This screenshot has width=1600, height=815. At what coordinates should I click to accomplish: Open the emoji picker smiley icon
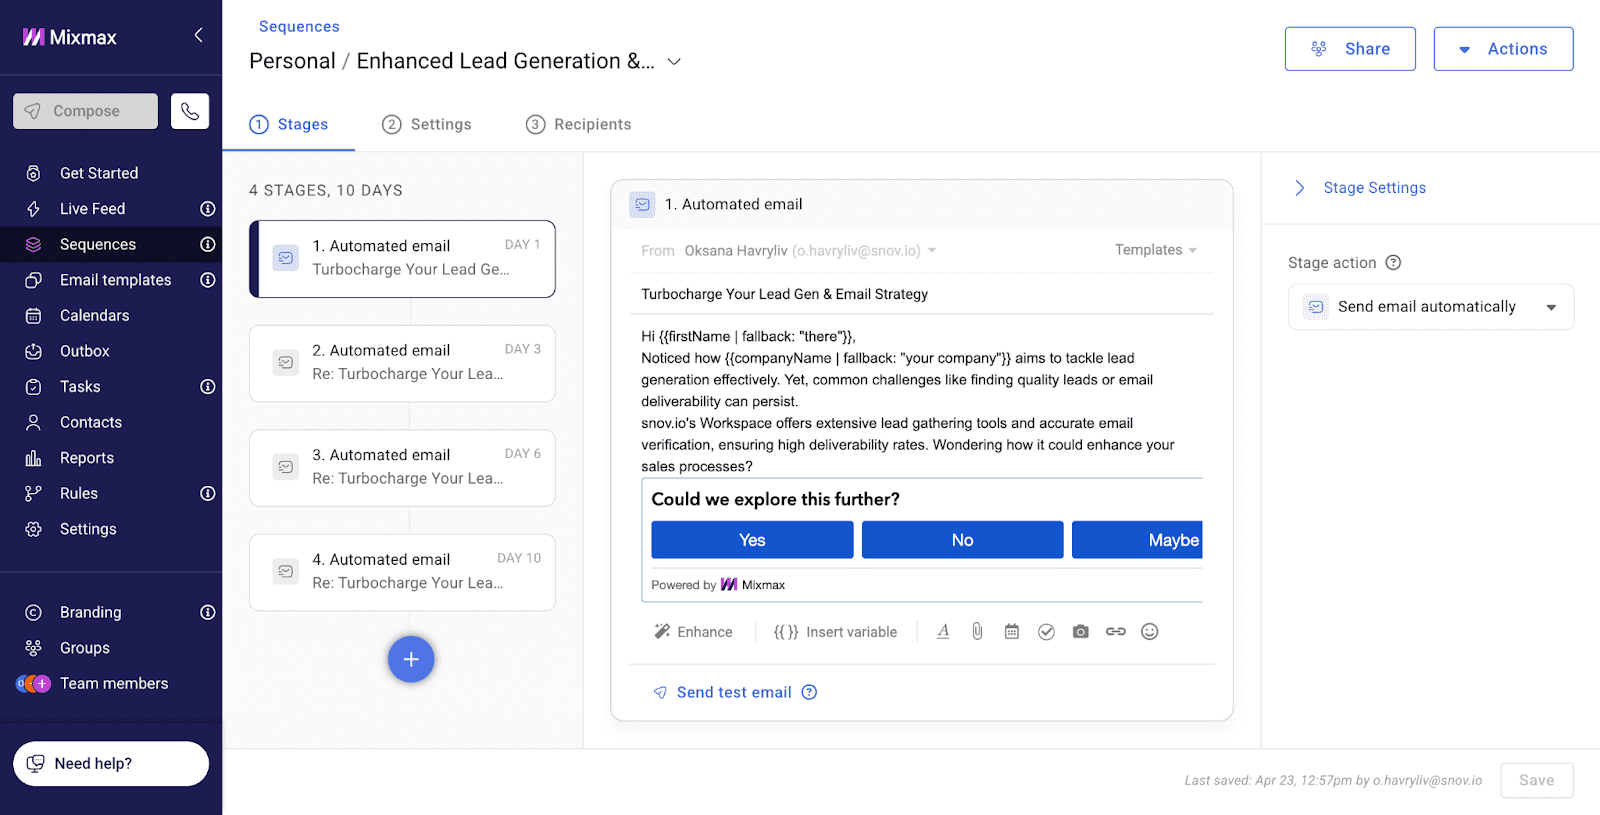point(1150,631)
